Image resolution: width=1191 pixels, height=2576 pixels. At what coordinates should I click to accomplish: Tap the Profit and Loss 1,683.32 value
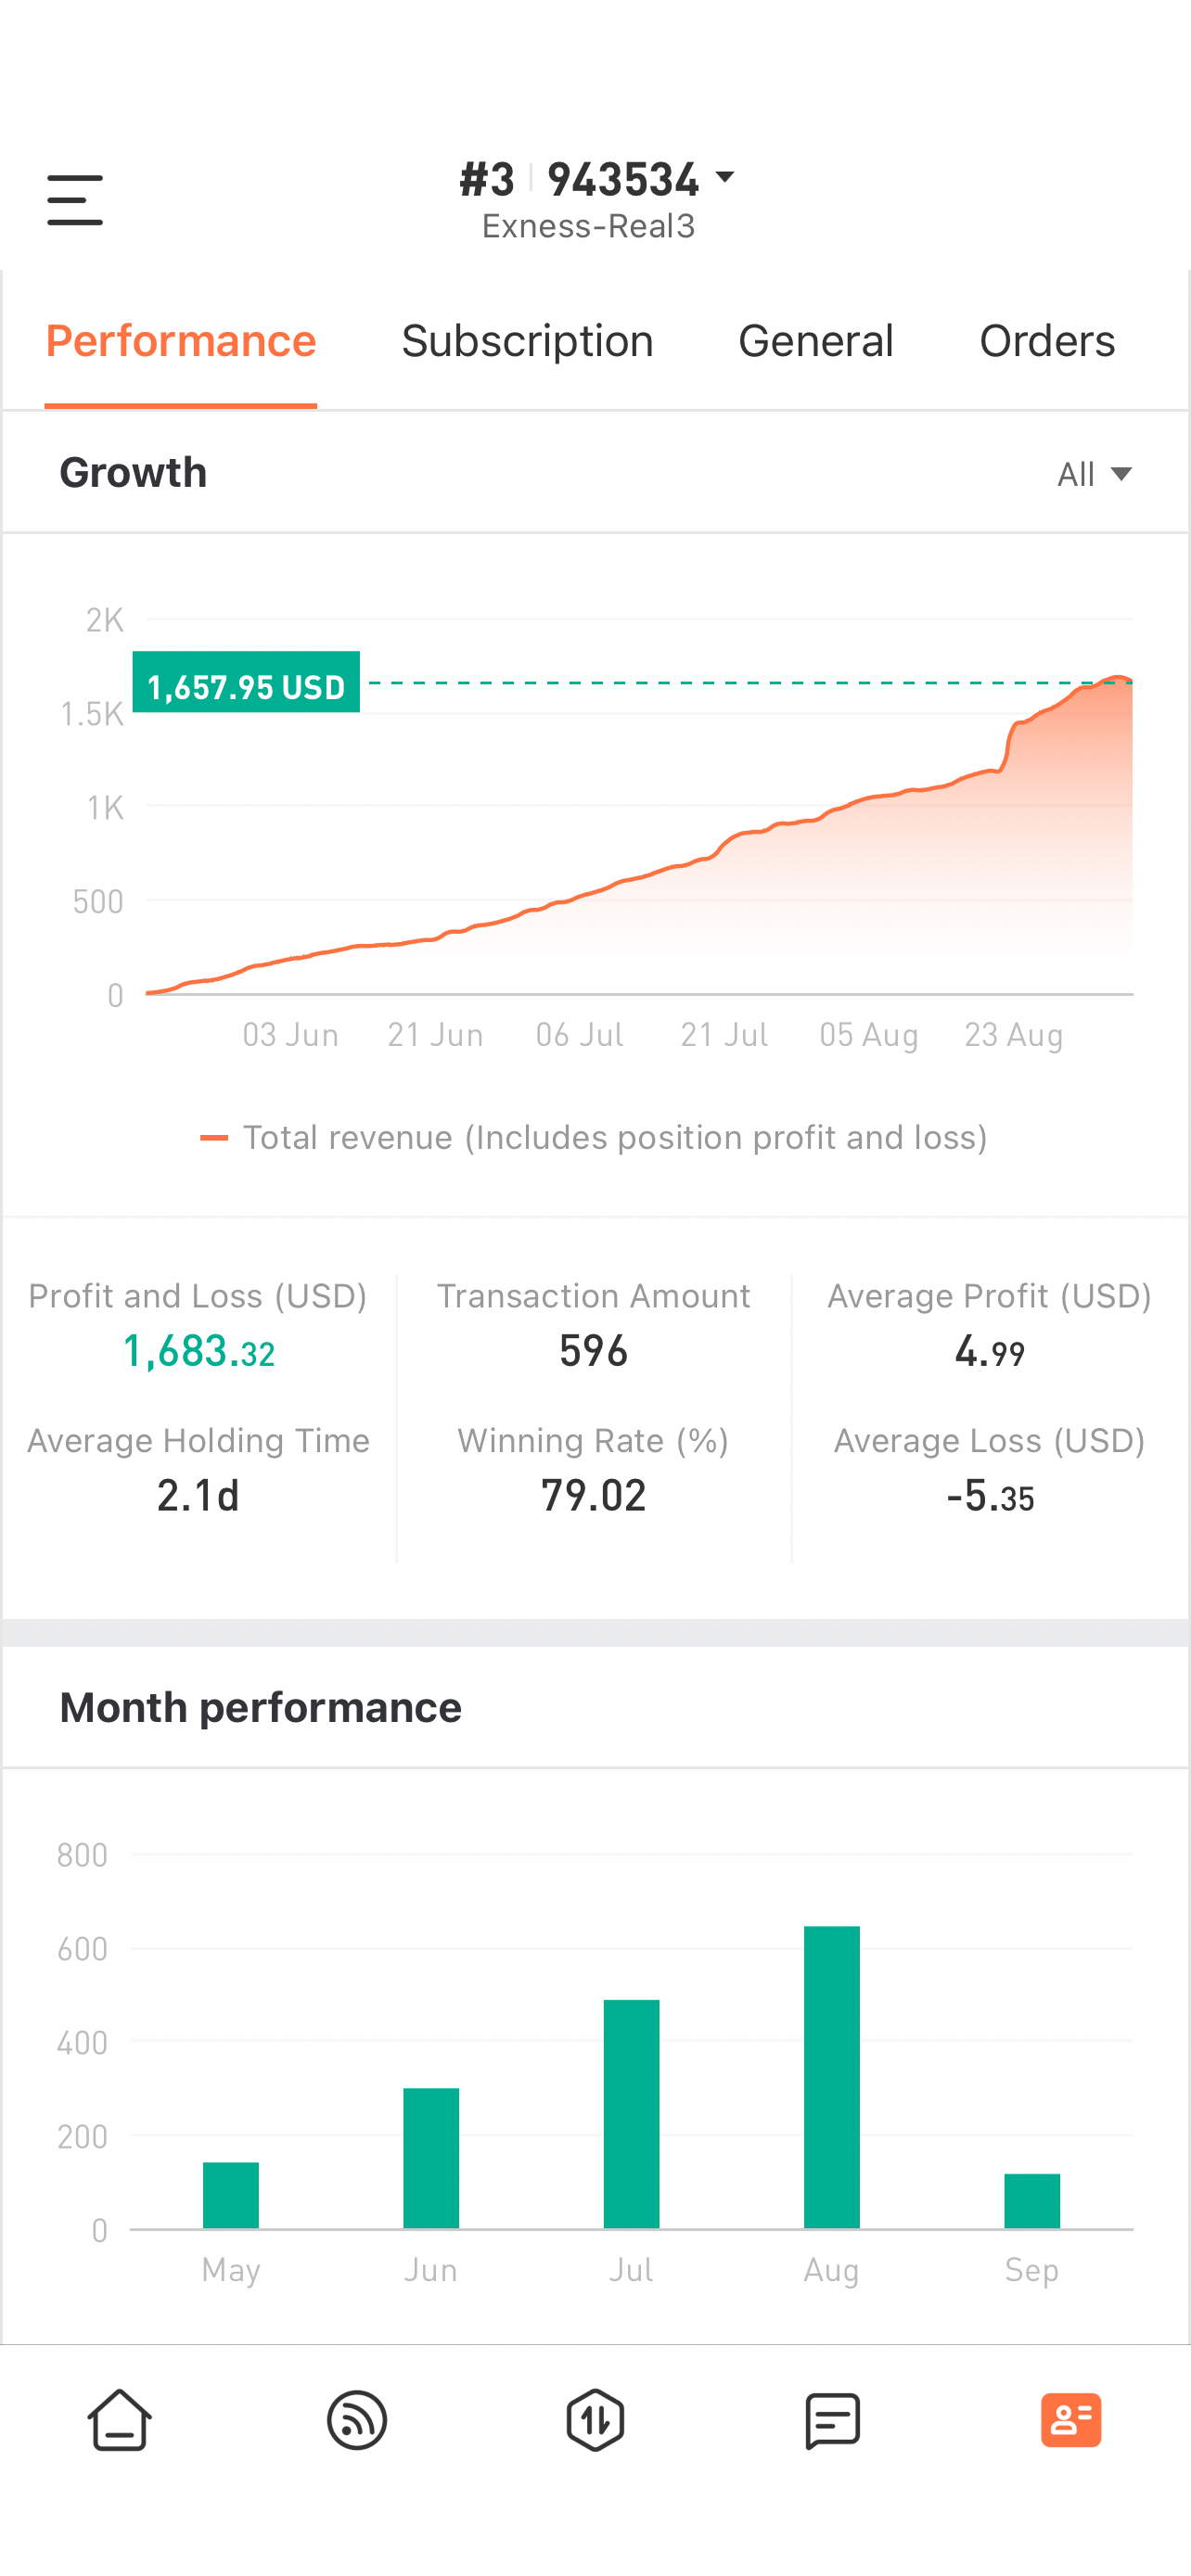(198, 1351)
